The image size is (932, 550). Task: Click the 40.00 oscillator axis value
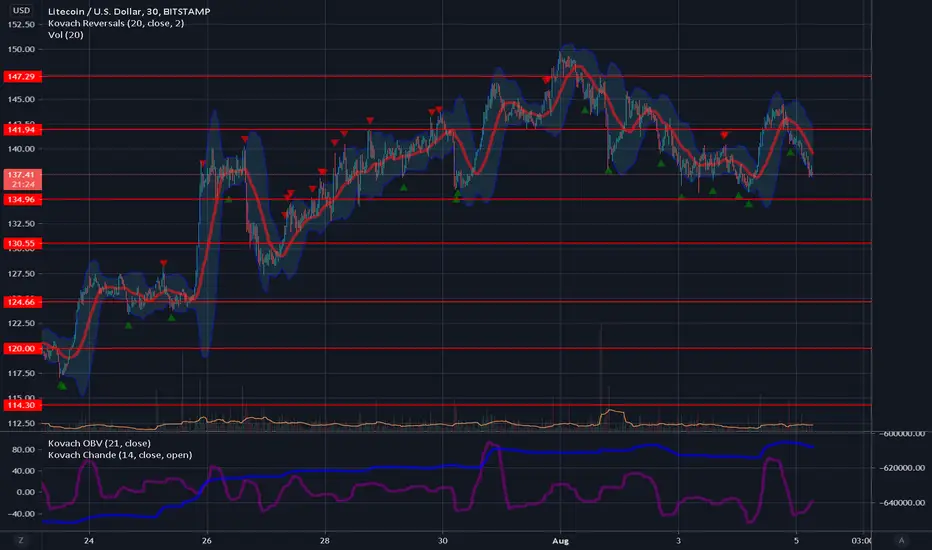click(25, 471)
